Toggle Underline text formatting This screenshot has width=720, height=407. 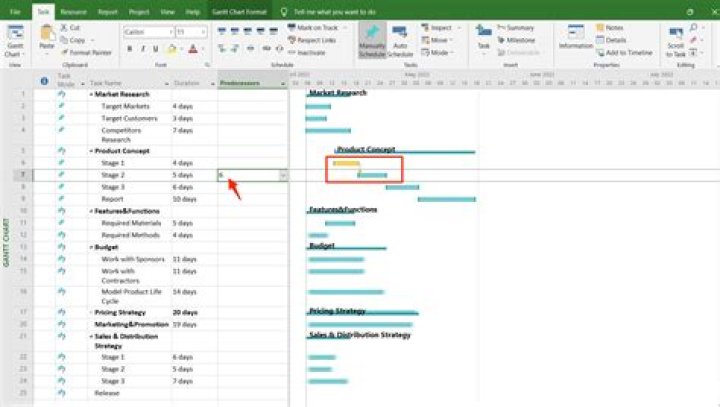tap(156, 48)
